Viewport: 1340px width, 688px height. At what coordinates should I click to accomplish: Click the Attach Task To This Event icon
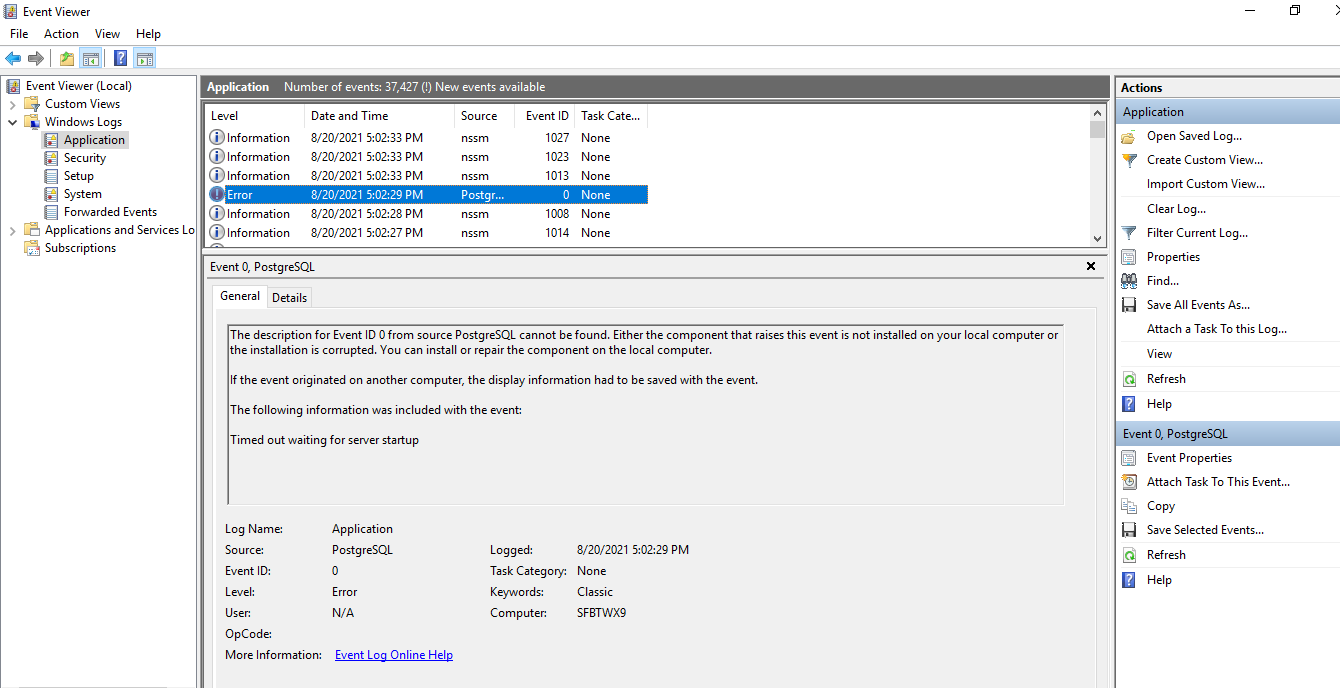(1129, 482)
